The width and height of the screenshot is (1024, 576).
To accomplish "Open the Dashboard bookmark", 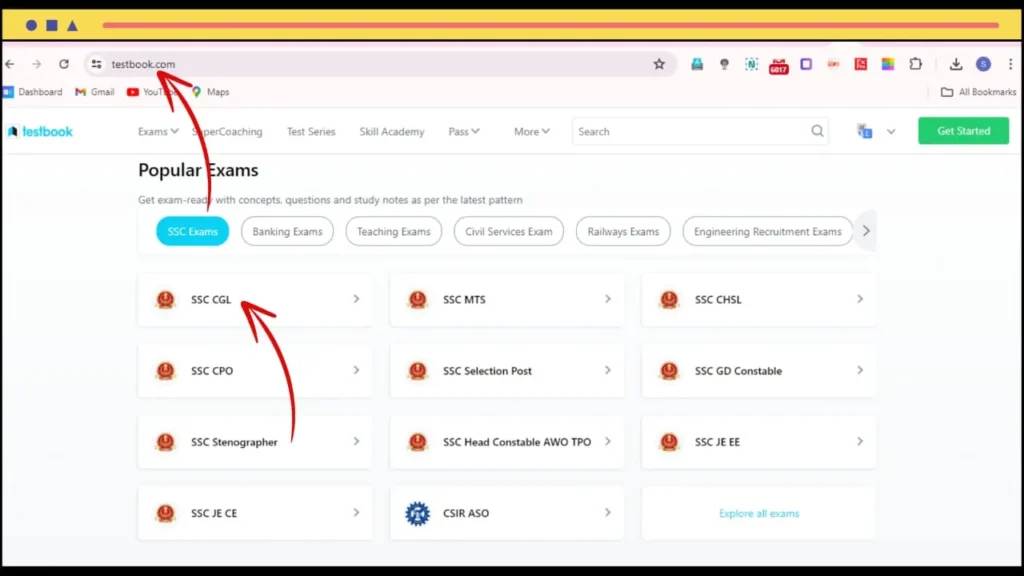I will click(x=33, y=92).
